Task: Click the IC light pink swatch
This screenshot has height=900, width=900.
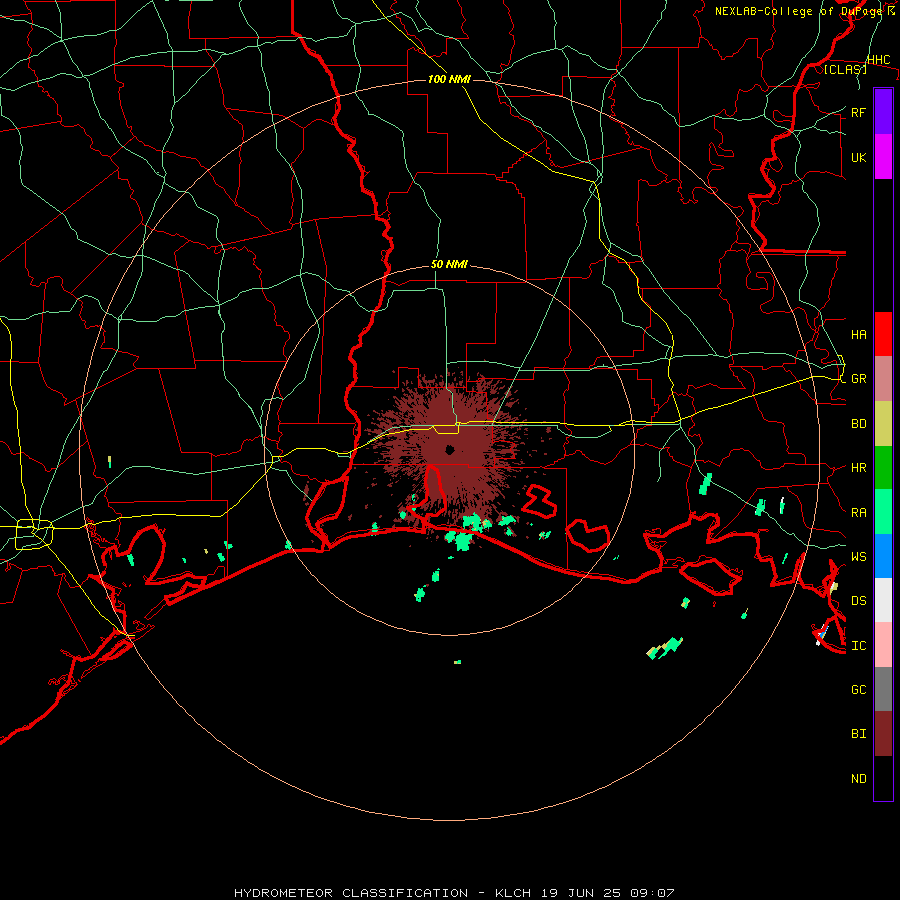Action: pos(883,645)
